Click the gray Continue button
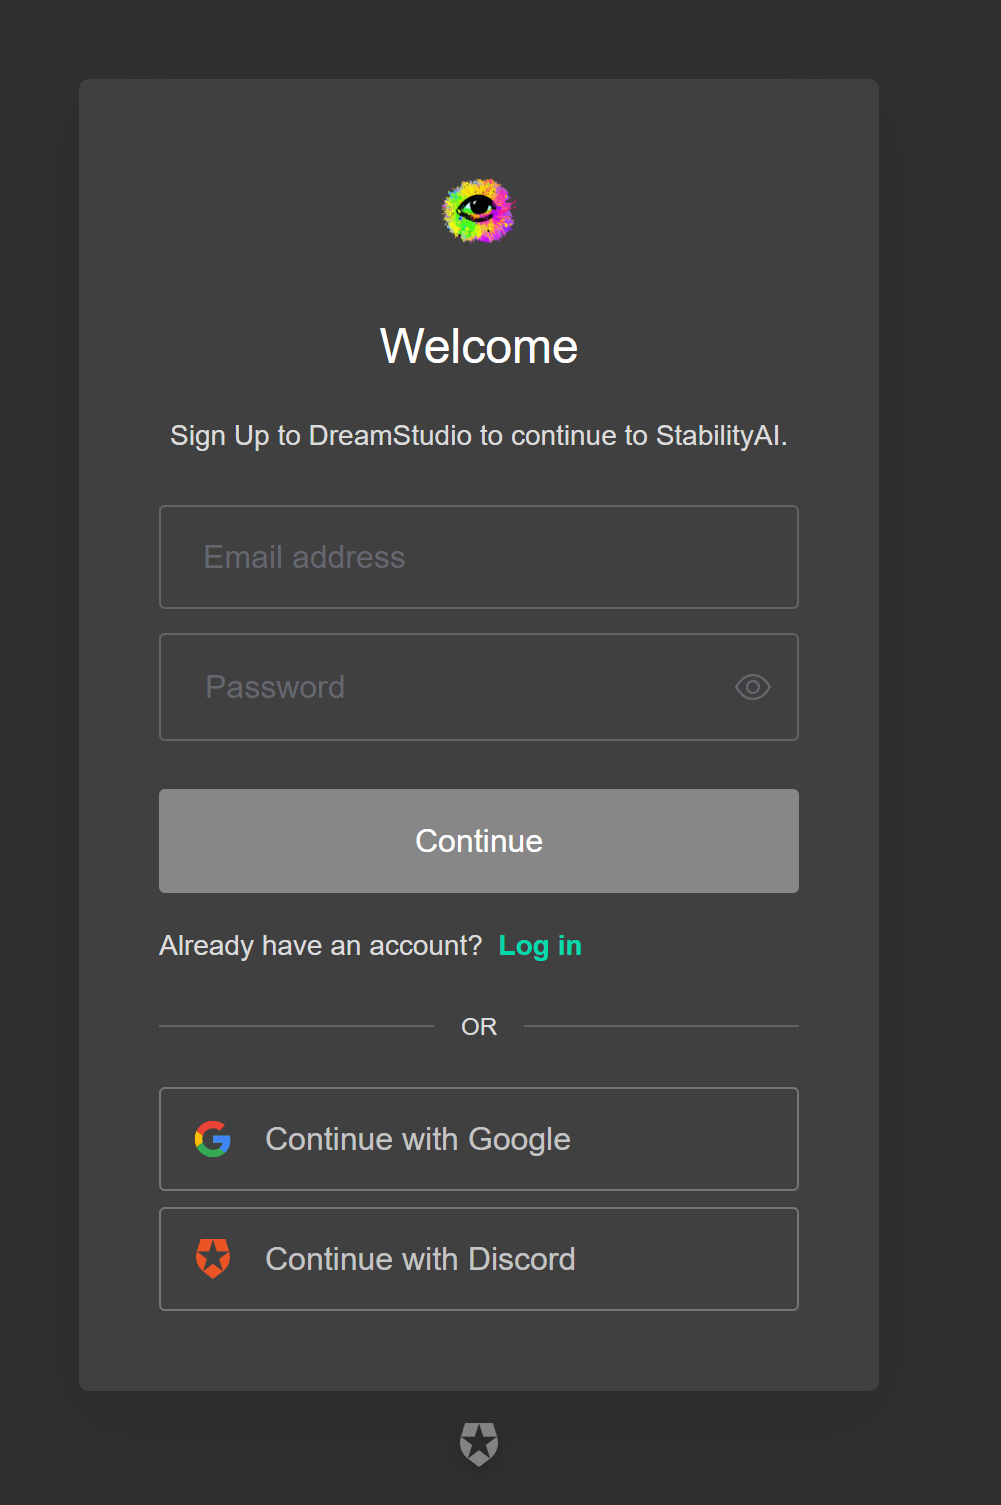Viewport: 1001px width, 1505px height. (x=479, y=841)
